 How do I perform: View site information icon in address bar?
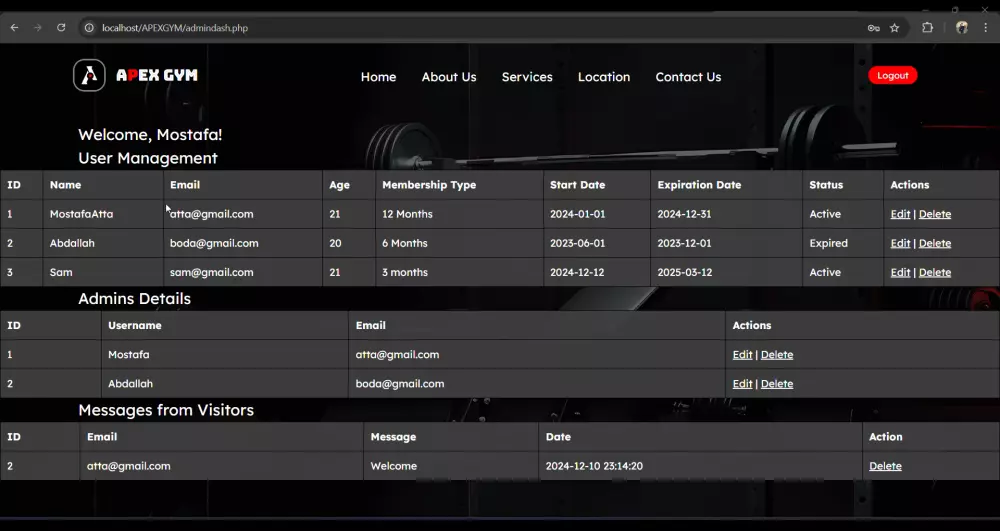point(89,28)
